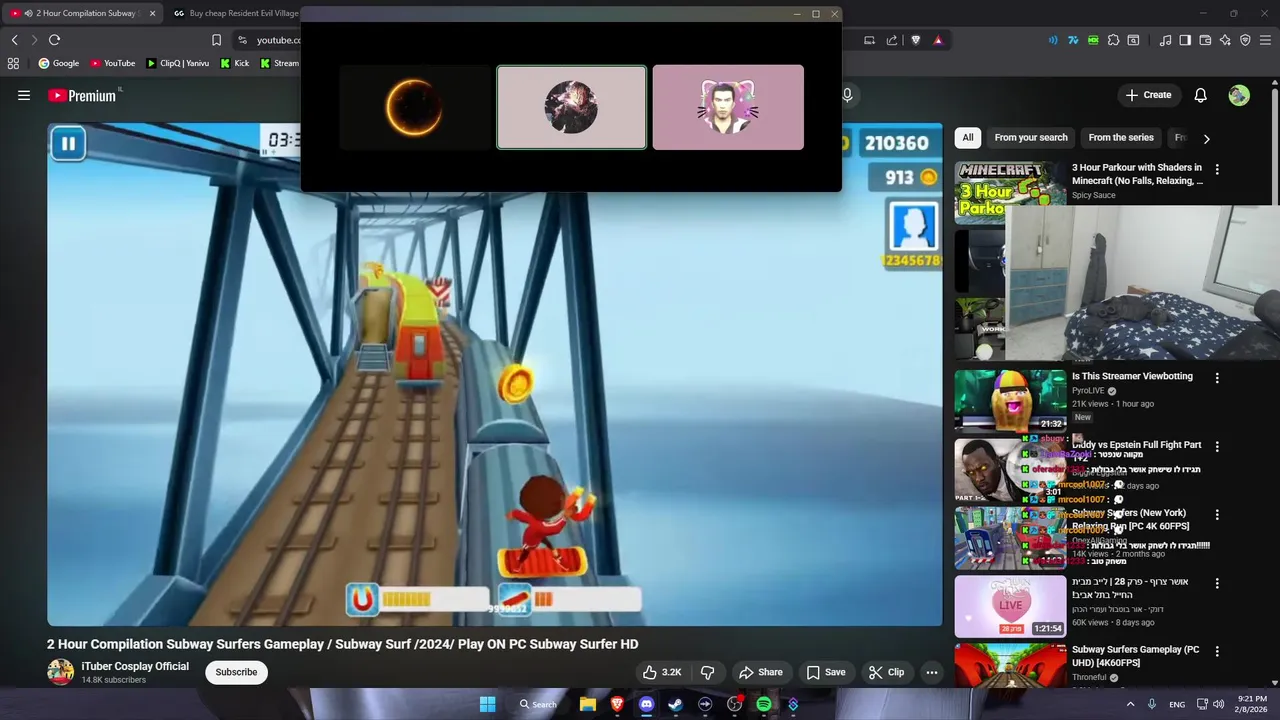Open Steam from the taskbar
1280x720 pixels.
click(x=675, y=704)
